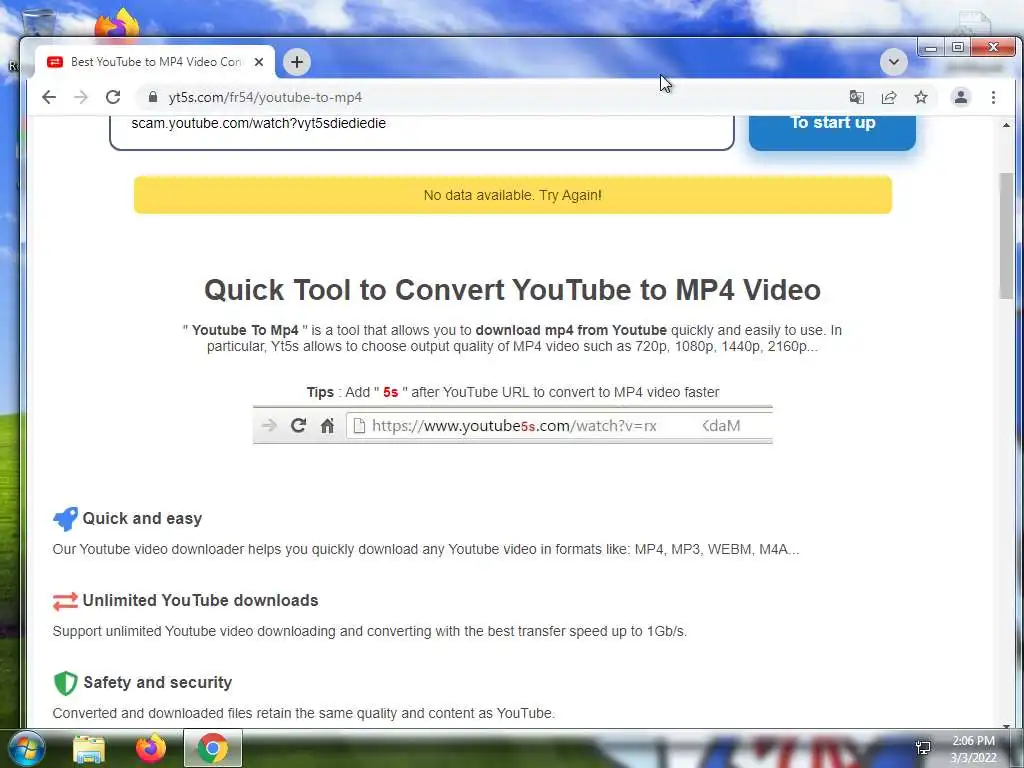Image resolution: width=1024 pixels, height=768 pixels.
Task: Click the taskbar clock showing 2:06 PM
Action: 973,749
